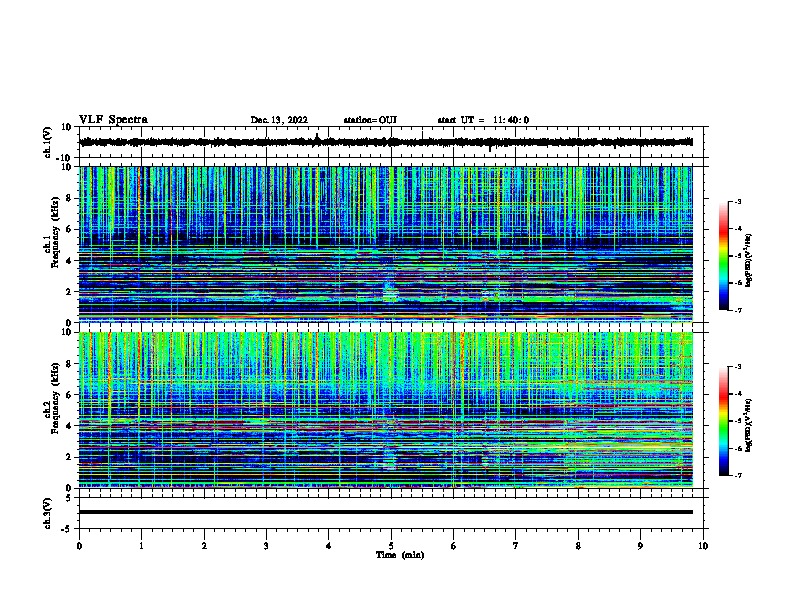Click the log(PSD) label beside ch.2 color bar
The image size is (792, 612).
748,425
